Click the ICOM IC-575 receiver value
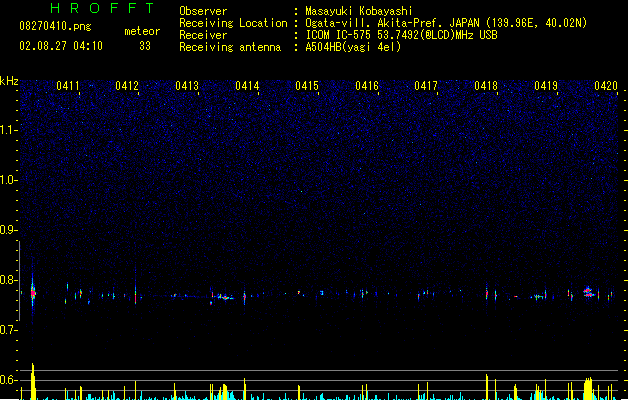 402,35
